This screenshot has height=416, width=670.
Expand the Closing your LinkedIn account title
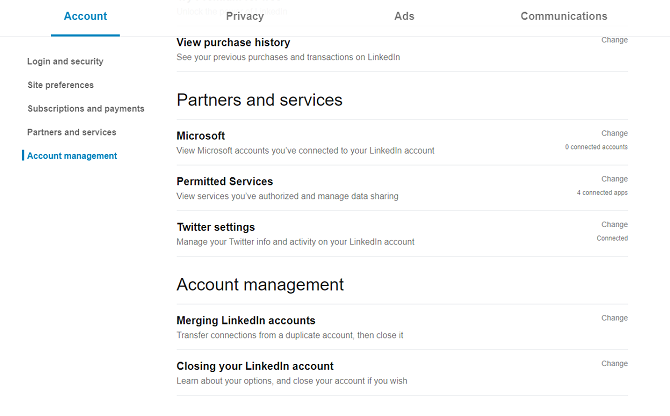[x=255, y=366]
